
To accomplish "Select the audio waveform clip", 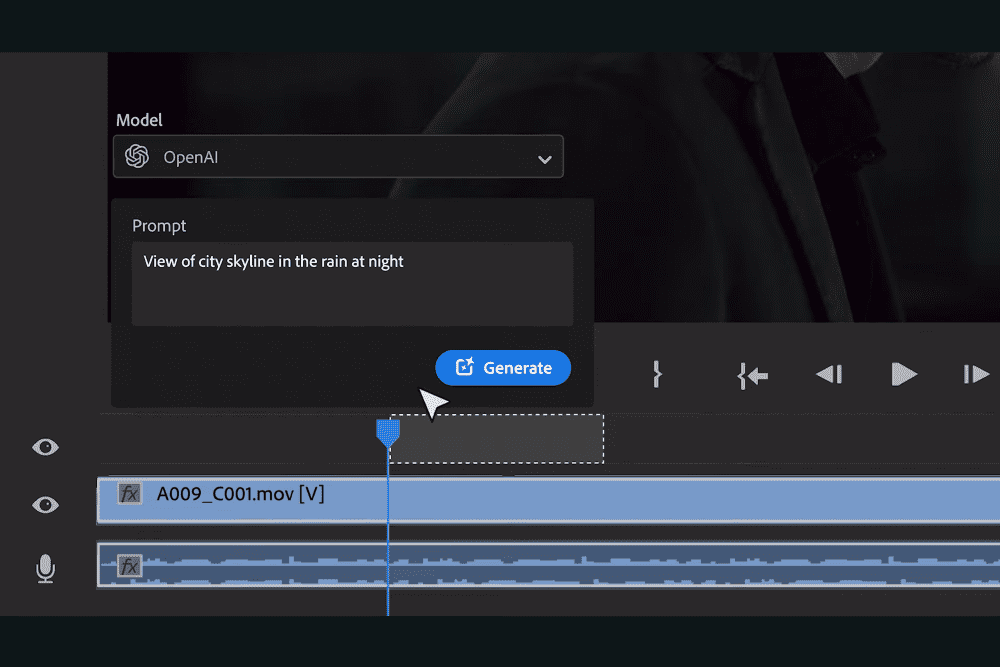I will [548, 565].
